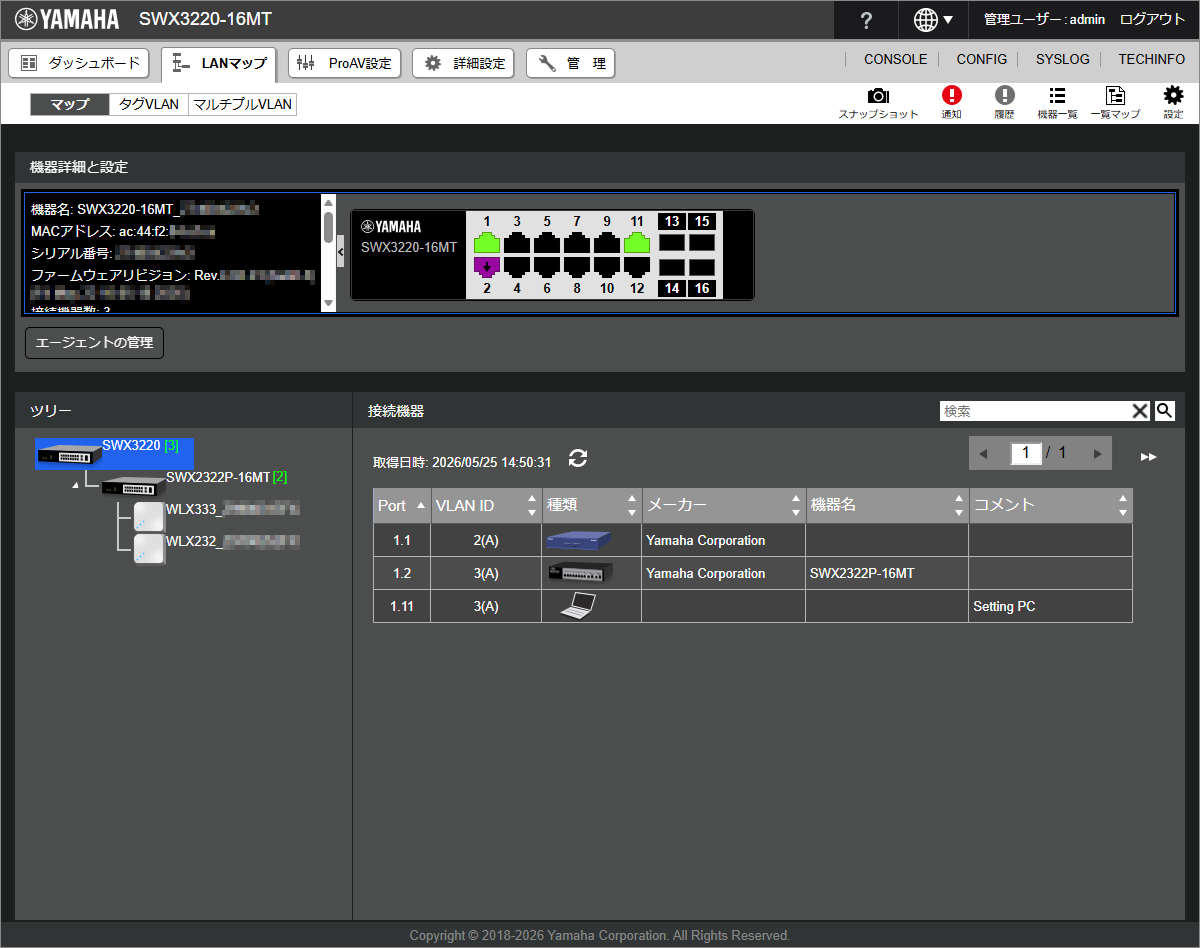Sort by the VLAN ID column
Image resolution: width=1200 pixels, height=948 pixels.
click(486, 506)
